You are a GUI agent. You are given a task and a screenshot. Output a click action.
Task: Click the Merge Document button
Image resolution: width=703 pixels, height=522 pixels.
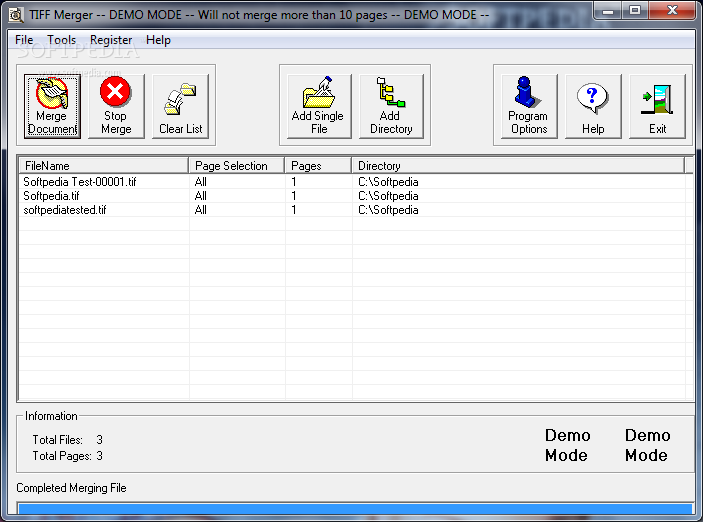point(52,106)
